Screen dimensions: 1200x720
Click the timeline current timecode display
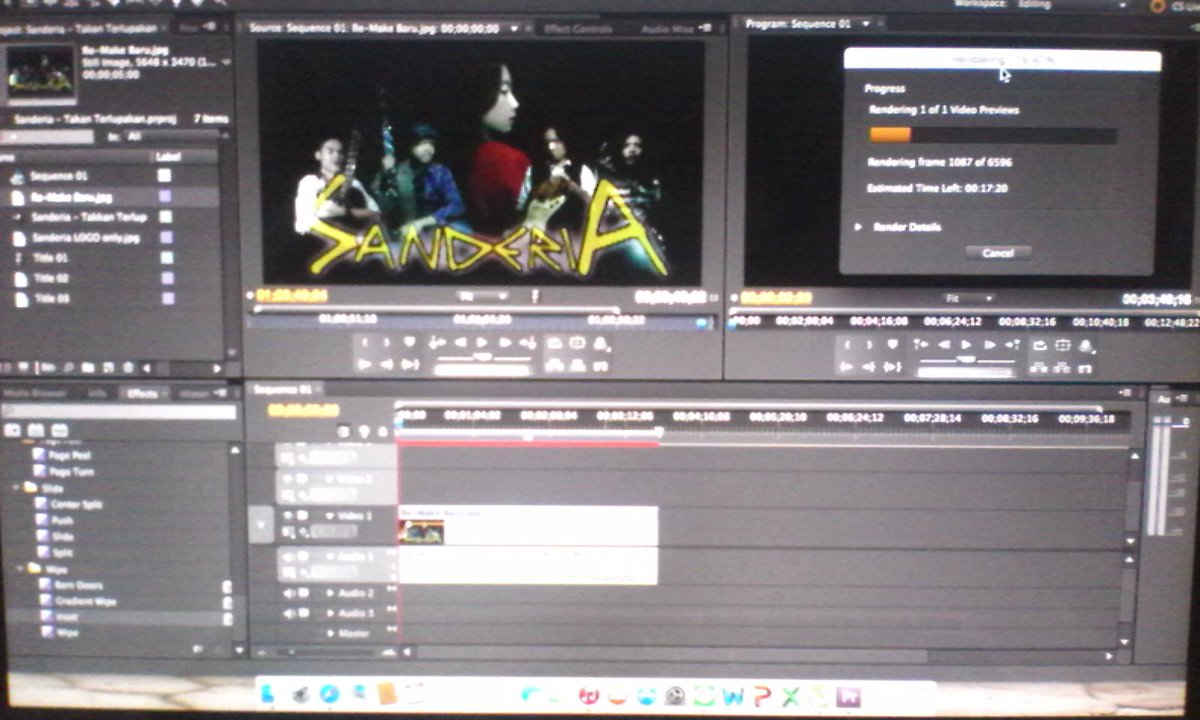(303, 410)
